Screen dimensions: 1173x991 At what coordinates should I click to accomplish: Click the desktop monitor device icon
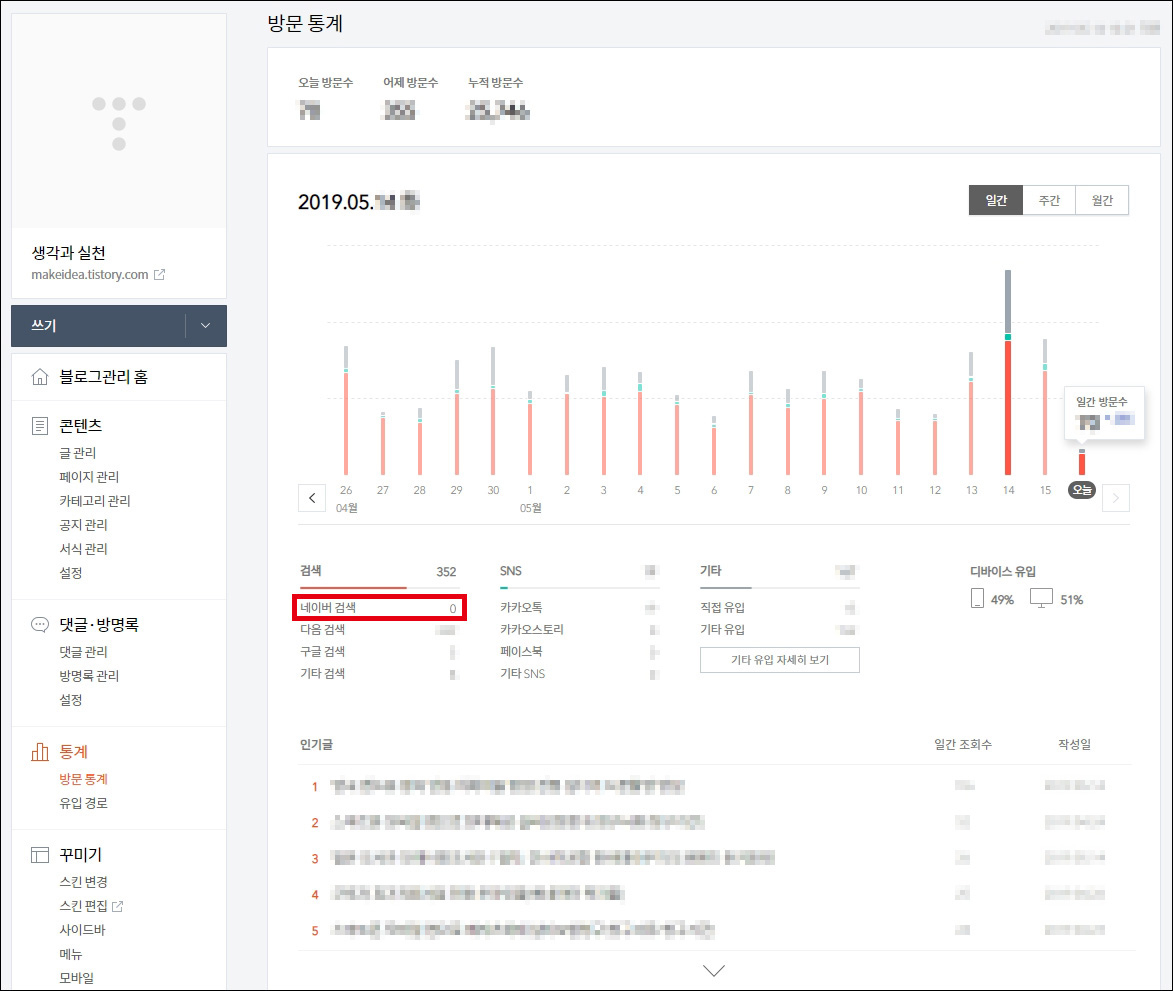point(1041,598)
